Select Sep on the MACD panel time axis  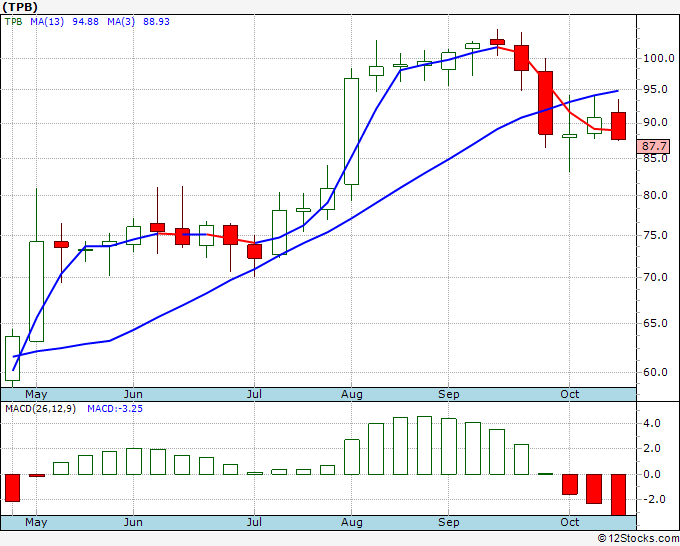click(x=448, y=522)
